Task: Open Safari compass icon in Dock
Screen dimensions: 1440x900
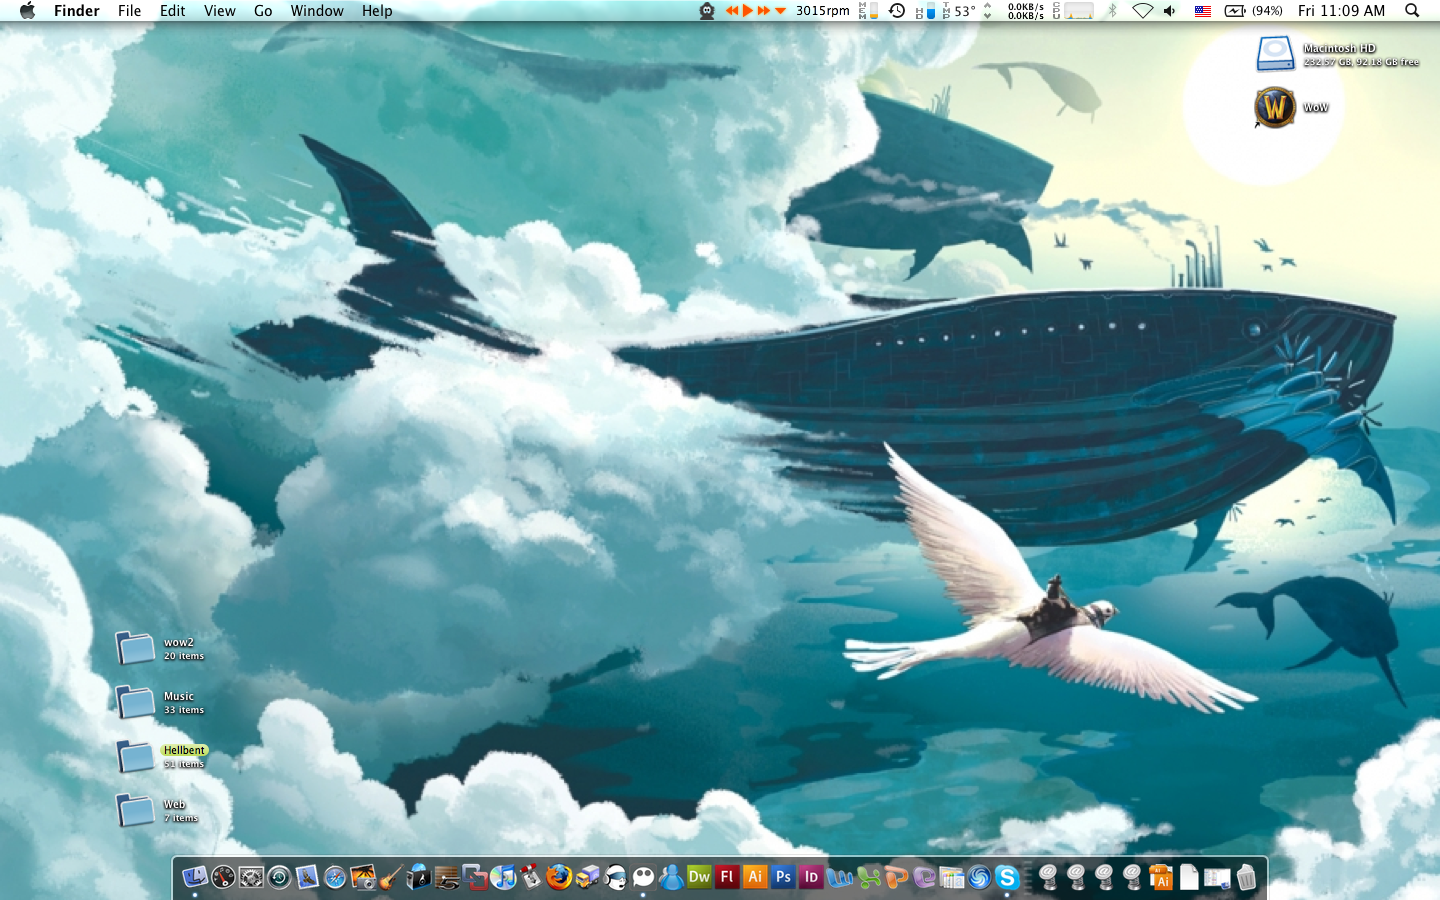Action: tap(335, 877)
